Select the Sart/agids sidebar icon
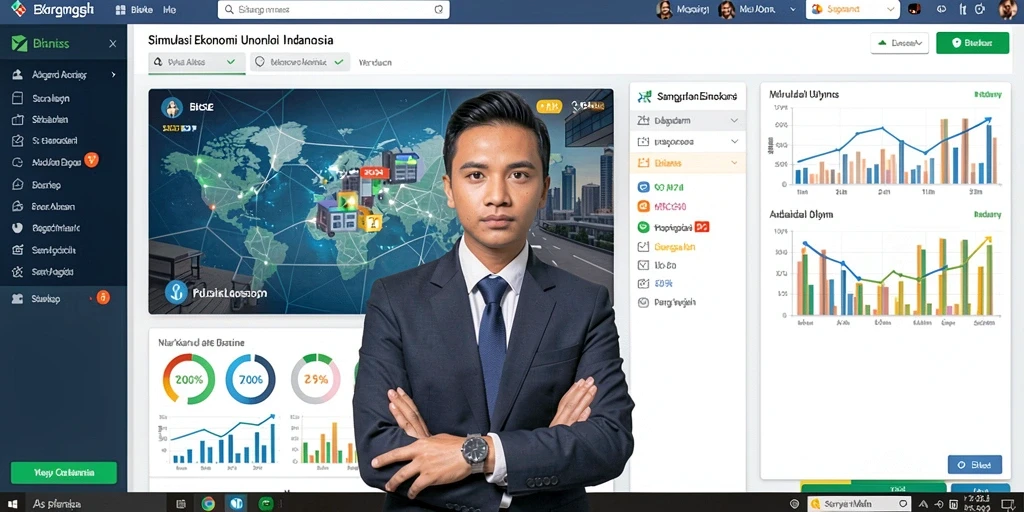 pos(18,271)
